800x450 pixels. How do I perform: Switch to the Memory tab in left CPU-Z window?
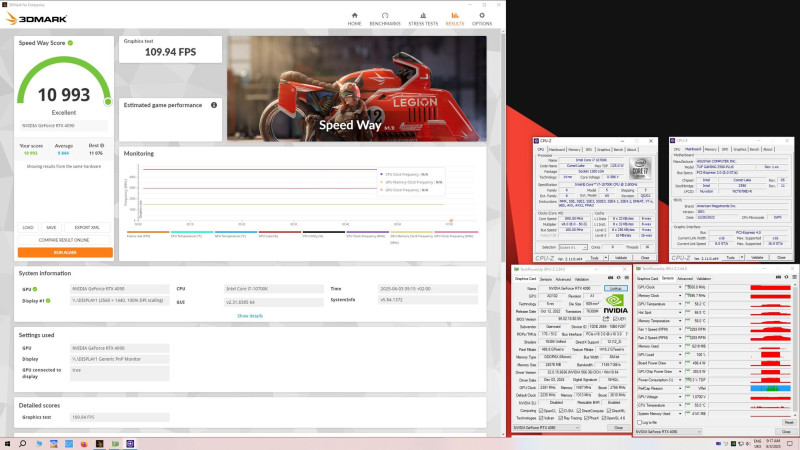[x=574, y=149]
